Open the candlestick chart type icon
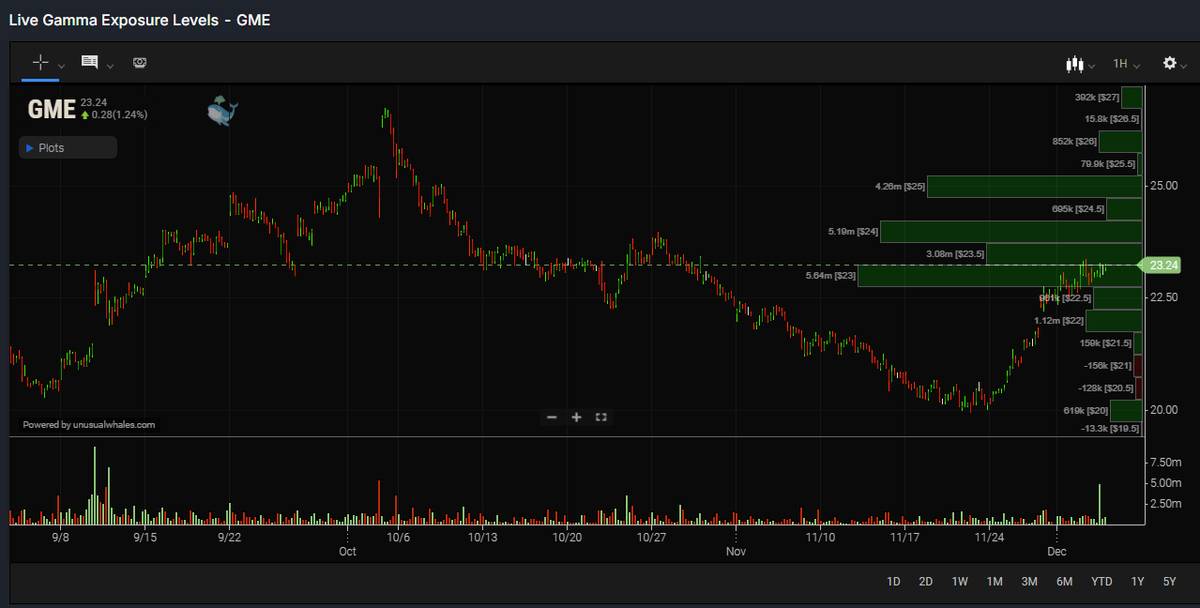The image size is (1200, 608). tap(1075, 64)
